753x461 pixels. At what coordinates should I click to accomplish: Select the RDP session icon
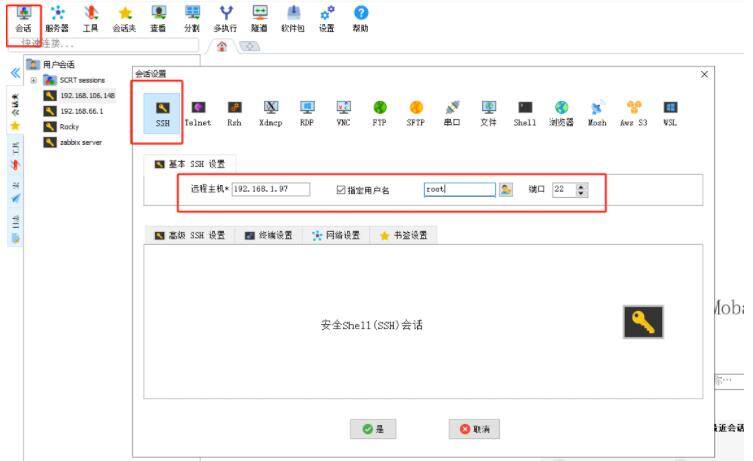coord(307,113)
